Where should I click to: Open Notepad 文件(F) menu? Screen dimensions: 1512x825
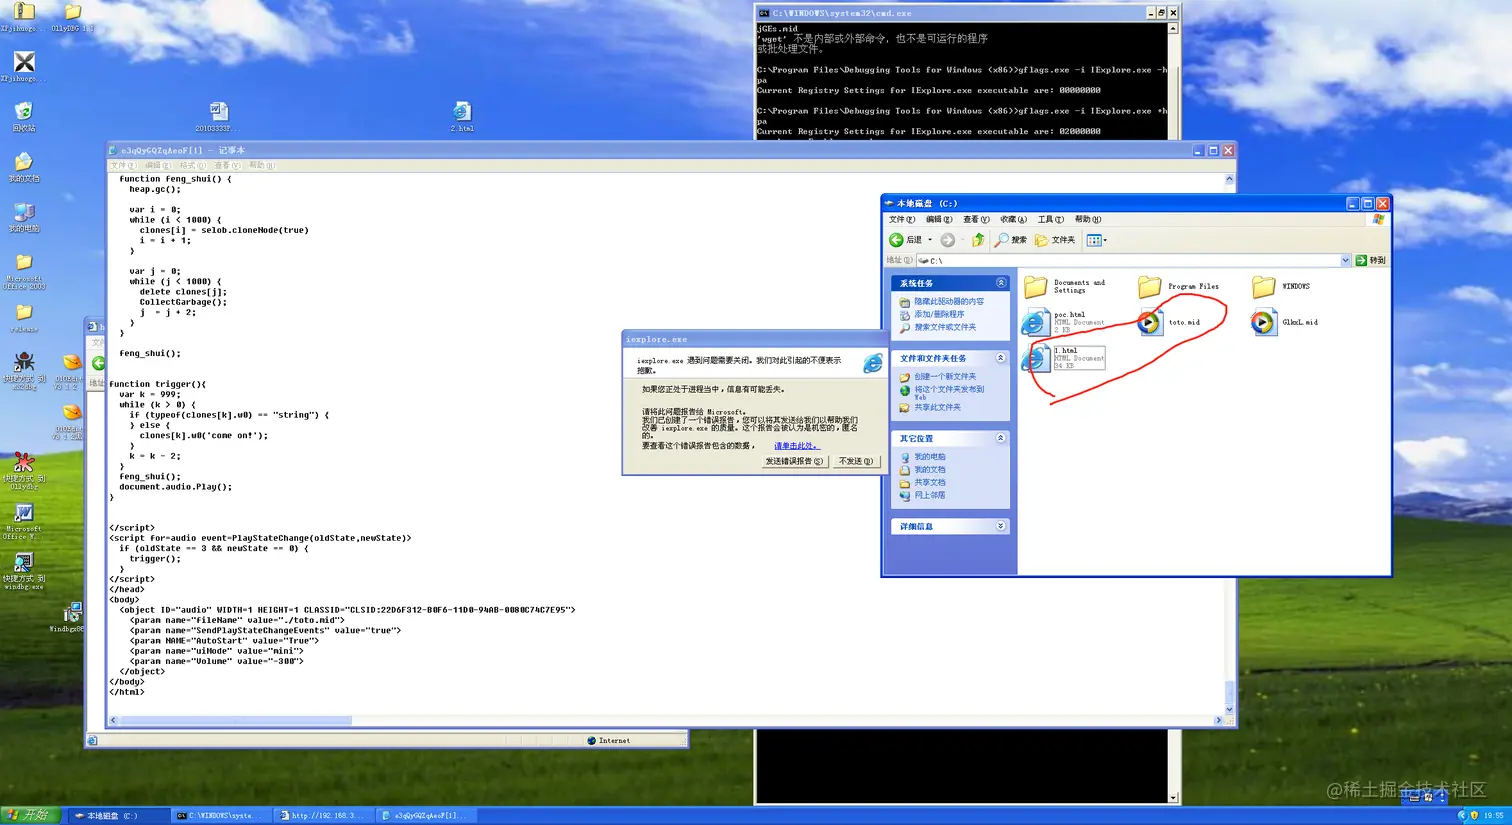point(122,165)
